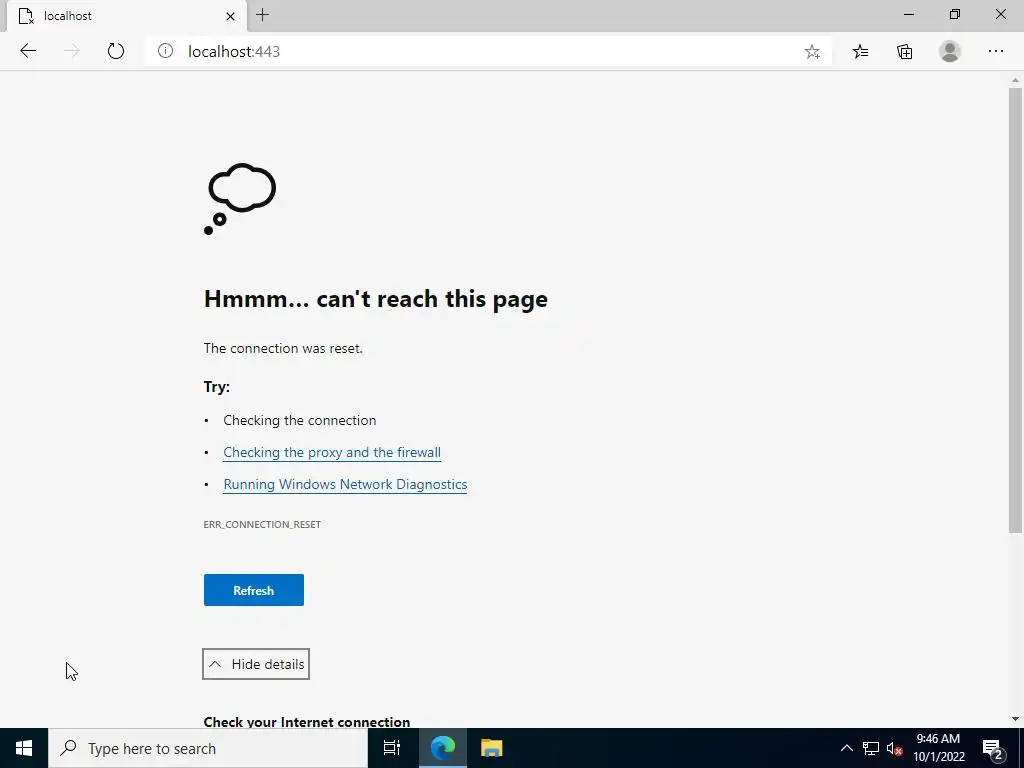The height and width of the screenshot is (768, 1024).
Task: Open File Explorer from the taskbar
Action: pyautogui.click(x=491, y=748)
